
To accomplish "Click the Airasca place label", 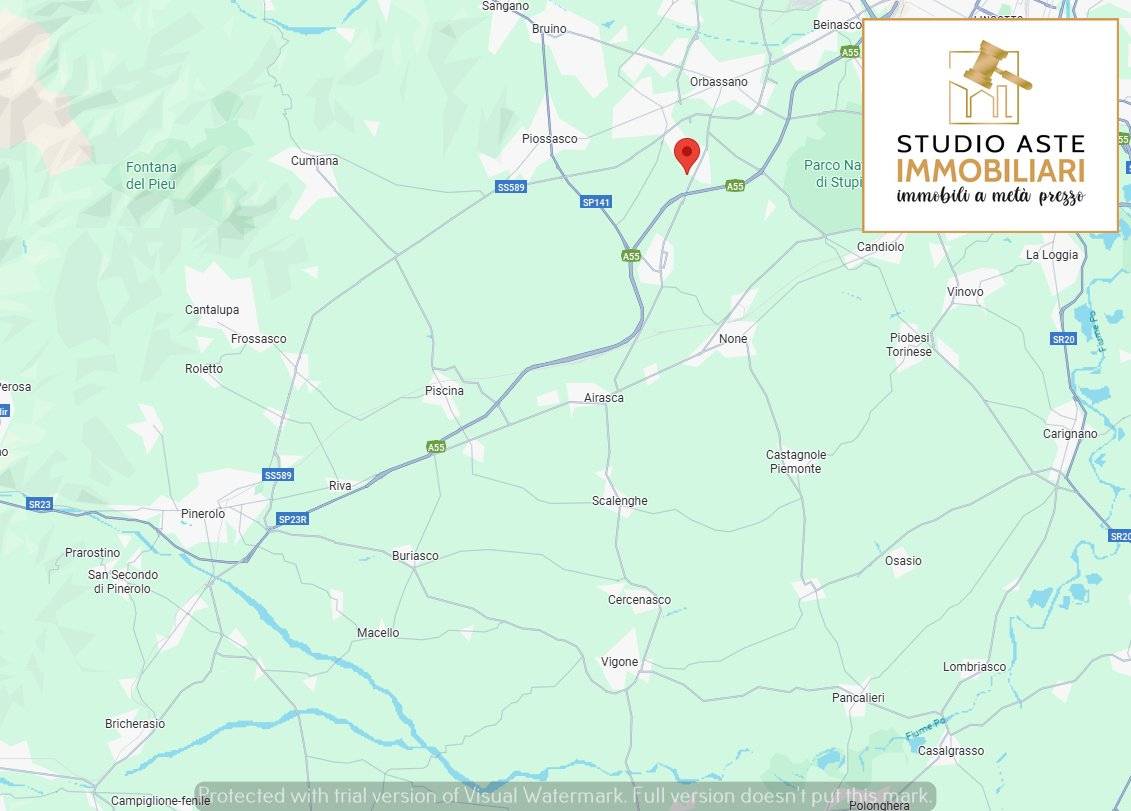I will [604, 398].
